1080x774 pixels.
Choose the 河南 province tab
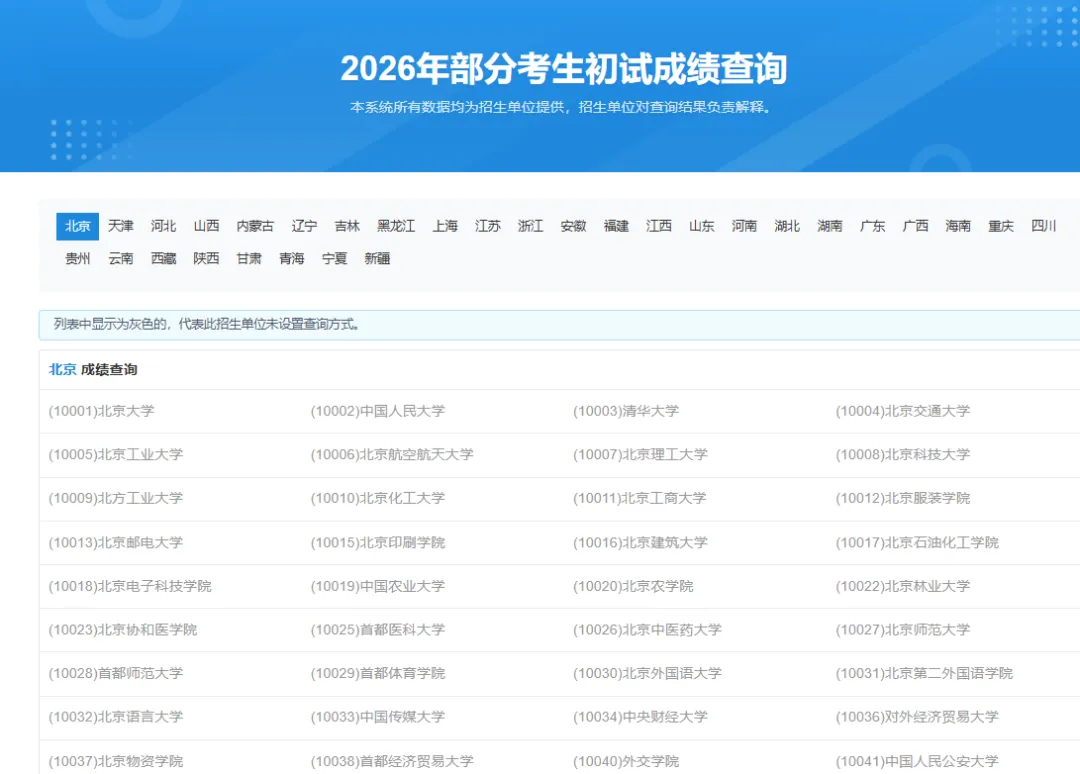pos(744,226)
